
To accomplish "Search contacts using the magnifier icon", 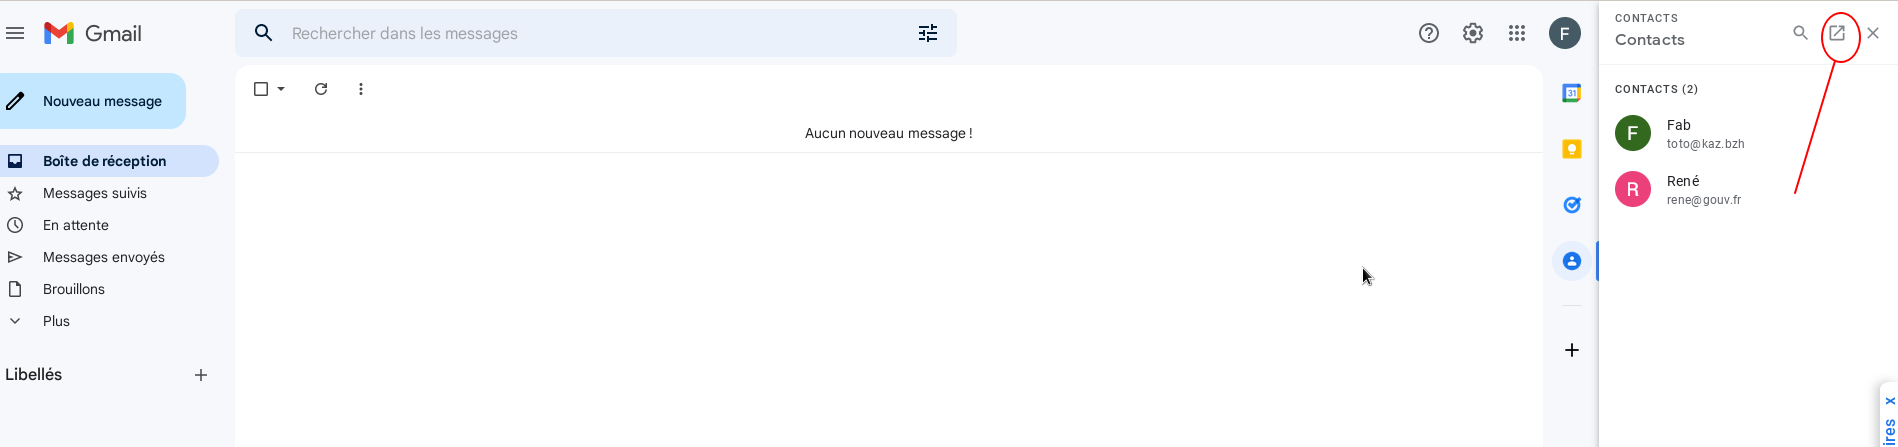I will pyautogui.click(x=1800, y=33).
